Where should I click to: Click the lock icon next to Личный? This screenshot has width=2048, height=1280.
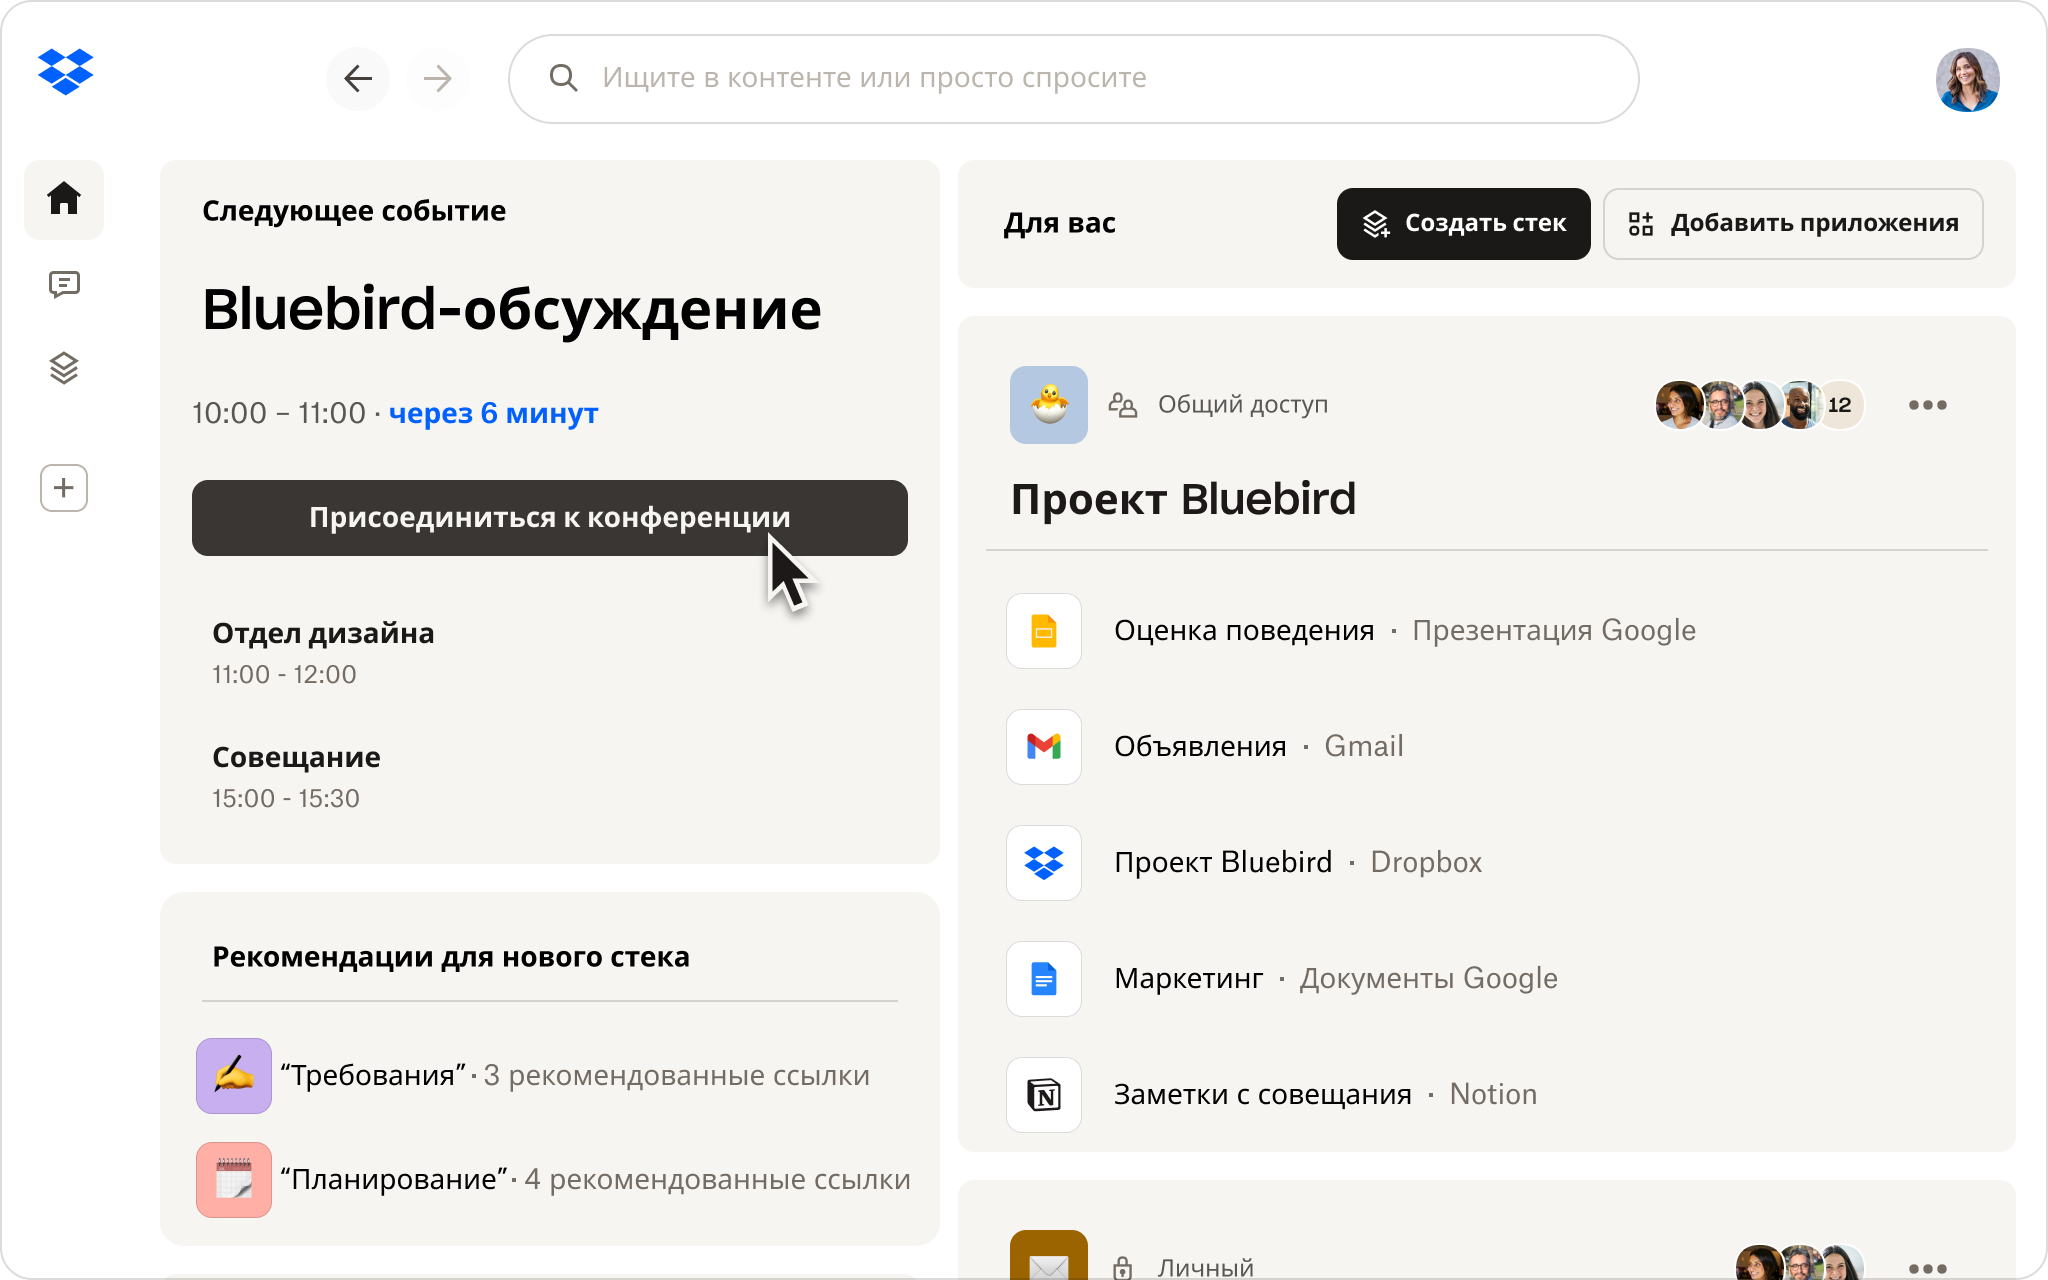point(1123,1268)
